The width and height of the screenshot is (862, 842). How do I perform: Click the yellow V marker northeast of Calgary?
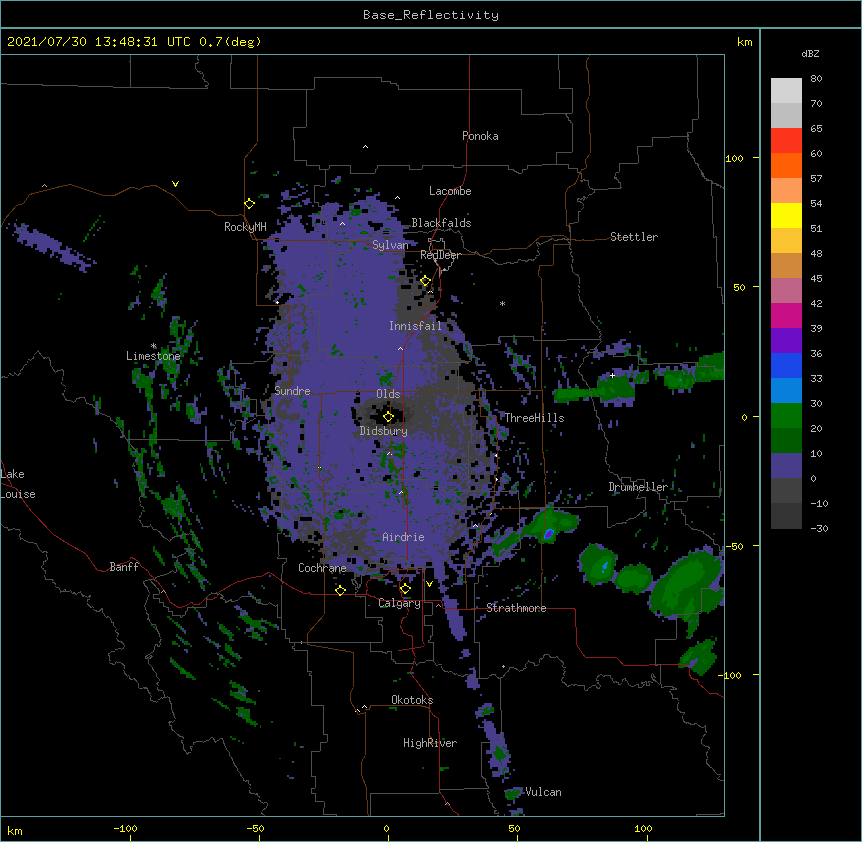(429, 584)
